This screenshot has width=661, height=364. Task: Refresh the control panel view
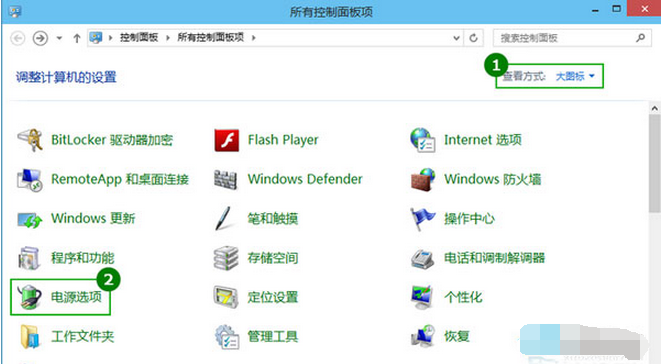pyautogui.click(x=473, y=38)
